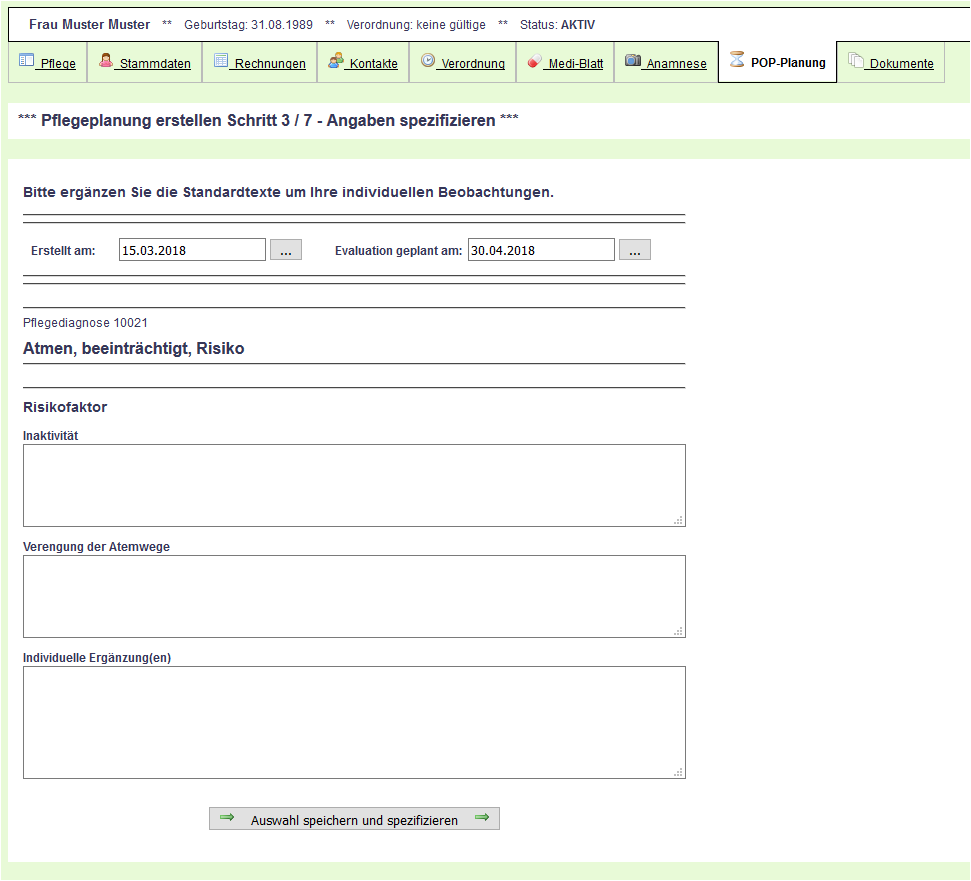This screenshot has width=971, height=881.
Task: Click into the Erstellt am date field
Action: (x=192, y=250)
